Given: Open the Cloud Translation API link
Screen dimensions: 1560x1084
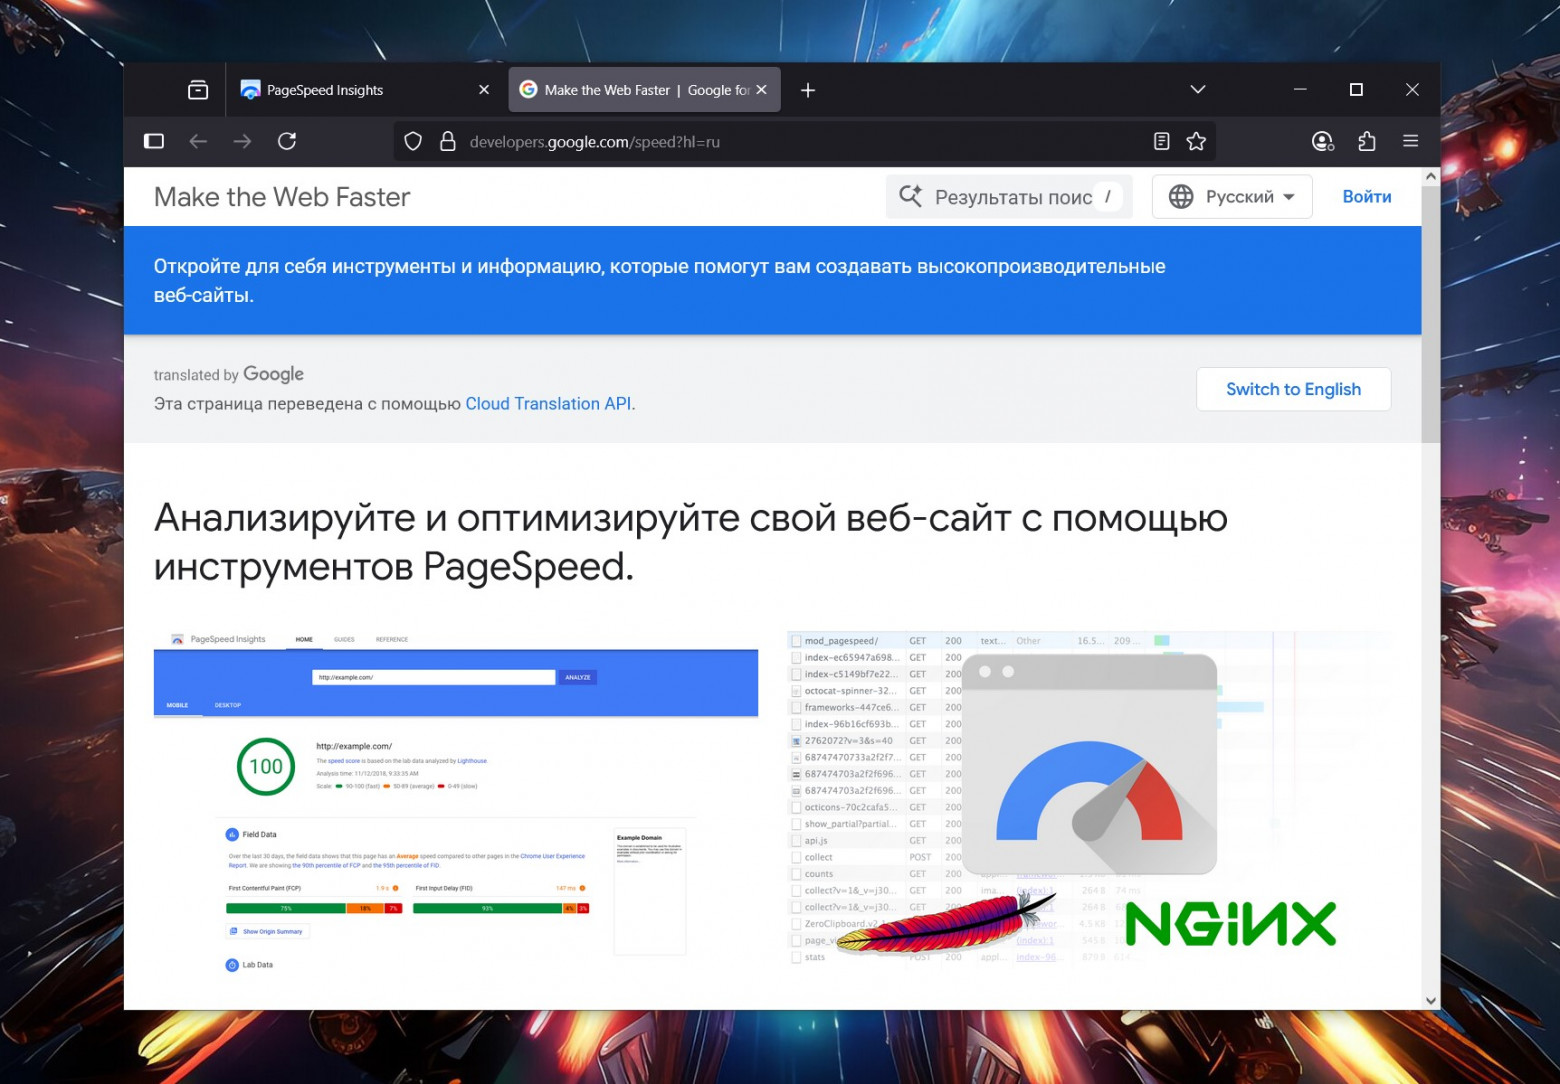Looking at the screenshot, I should [x=548, y=403].
